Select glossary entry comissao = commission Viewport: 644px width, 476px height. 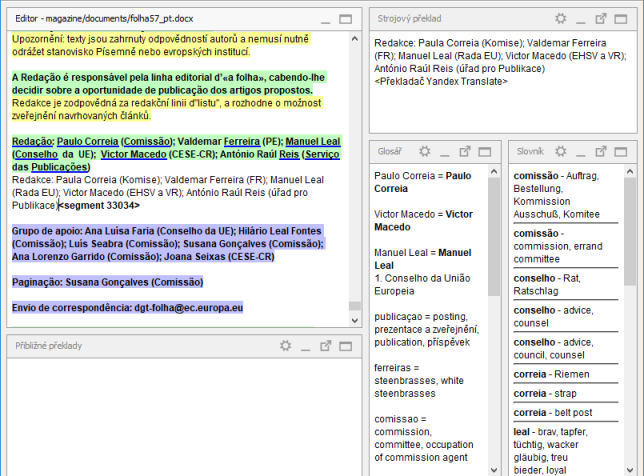click(x=424, y=438)
